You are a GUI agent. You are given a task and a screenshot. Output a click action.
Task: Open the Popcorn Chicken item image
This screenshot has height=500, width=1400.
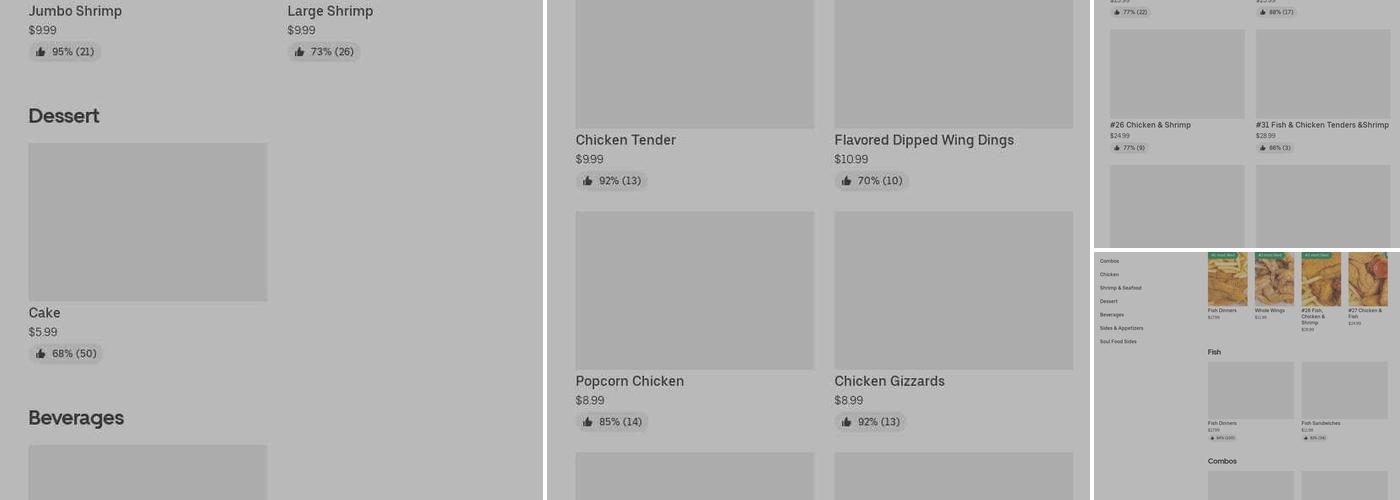(695, 290)
